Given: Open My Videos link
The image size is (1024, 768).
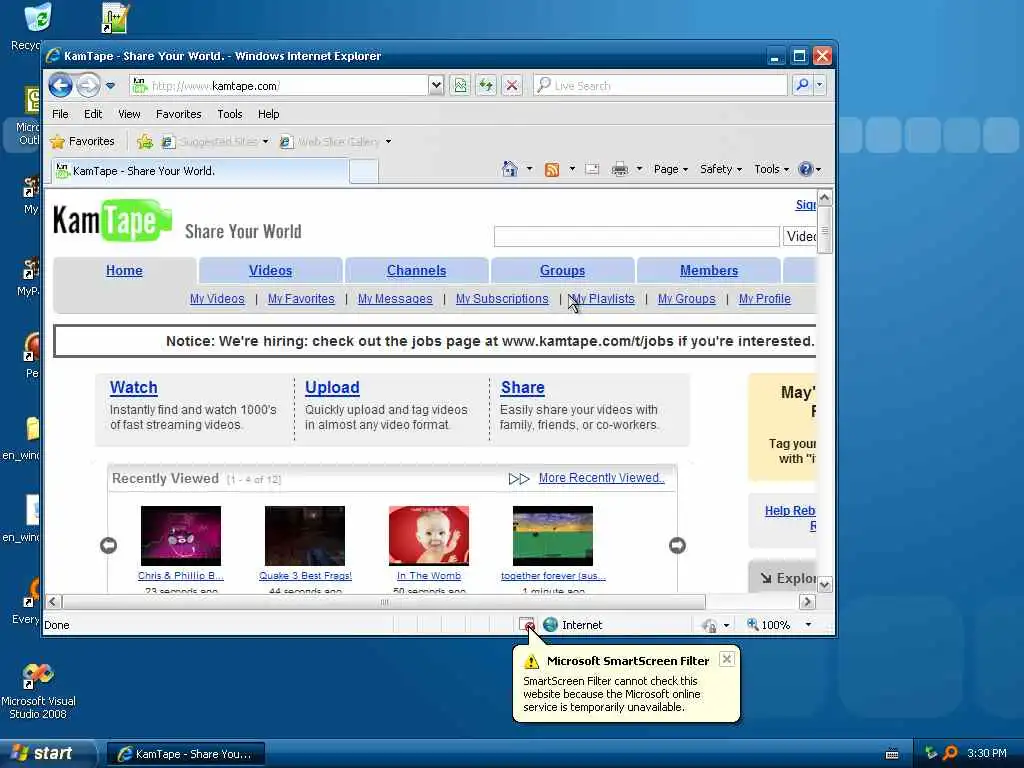Looking at the screenshot, I should [217, 298].
